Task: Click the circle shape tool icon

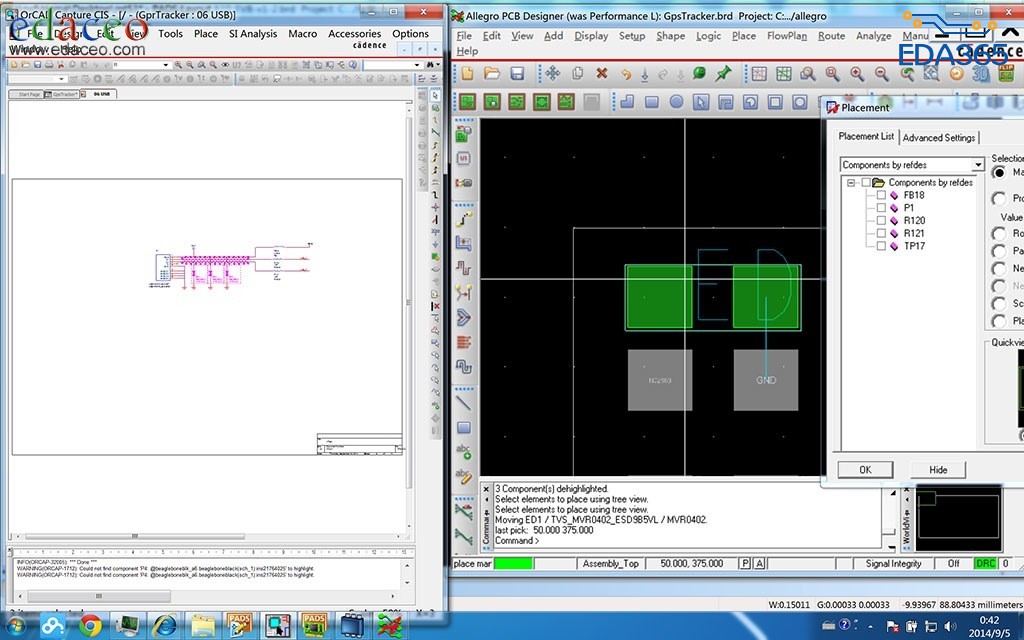Action: [676, 102]
